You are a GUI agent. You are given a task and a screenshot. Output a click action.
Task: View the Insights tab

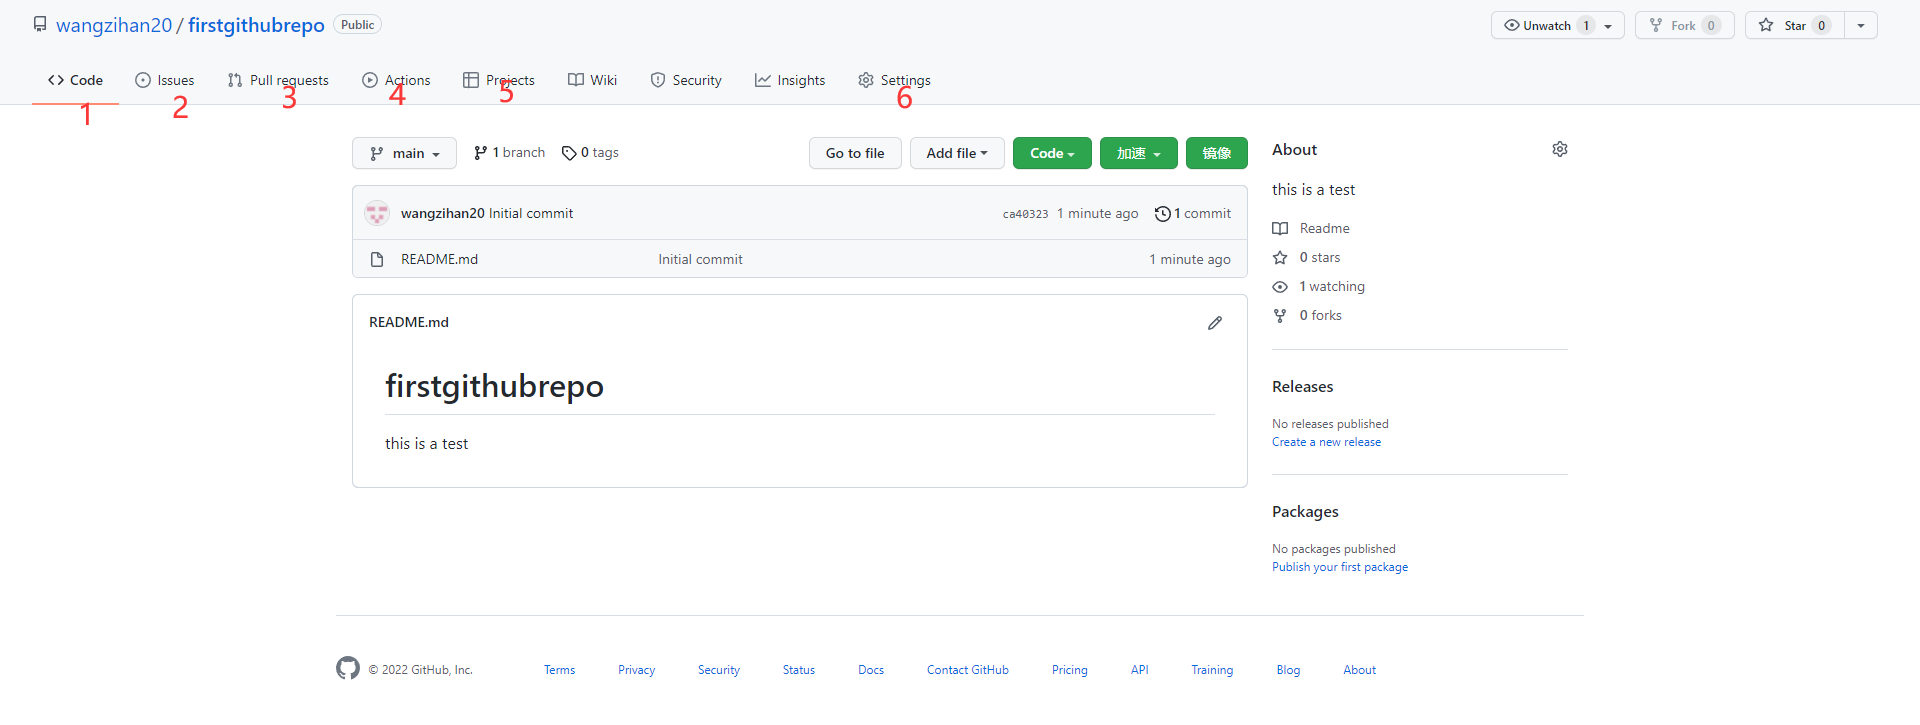click(790, 80)
